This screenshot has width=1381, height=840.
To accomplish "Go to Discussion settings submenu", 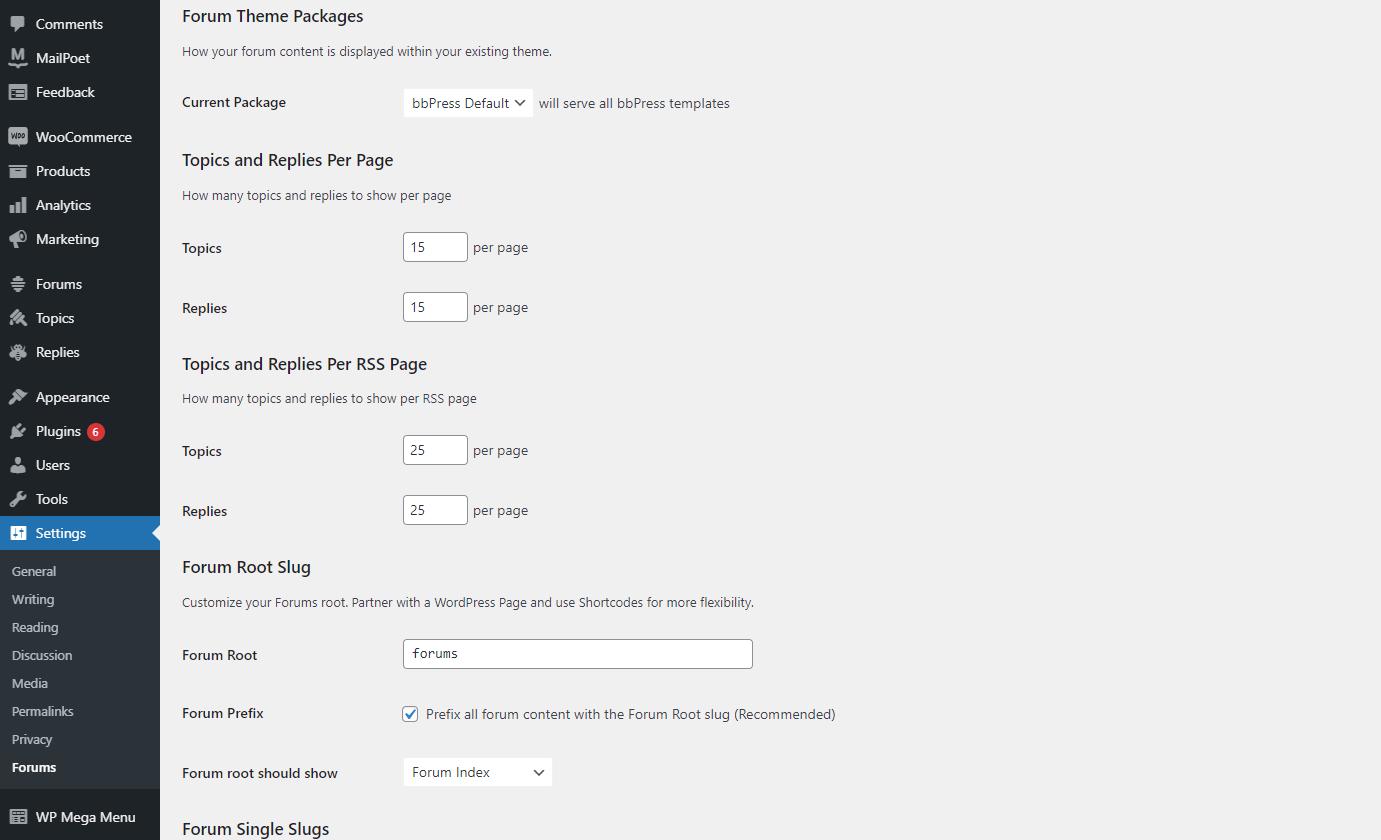I will click(x=42, y=655).
